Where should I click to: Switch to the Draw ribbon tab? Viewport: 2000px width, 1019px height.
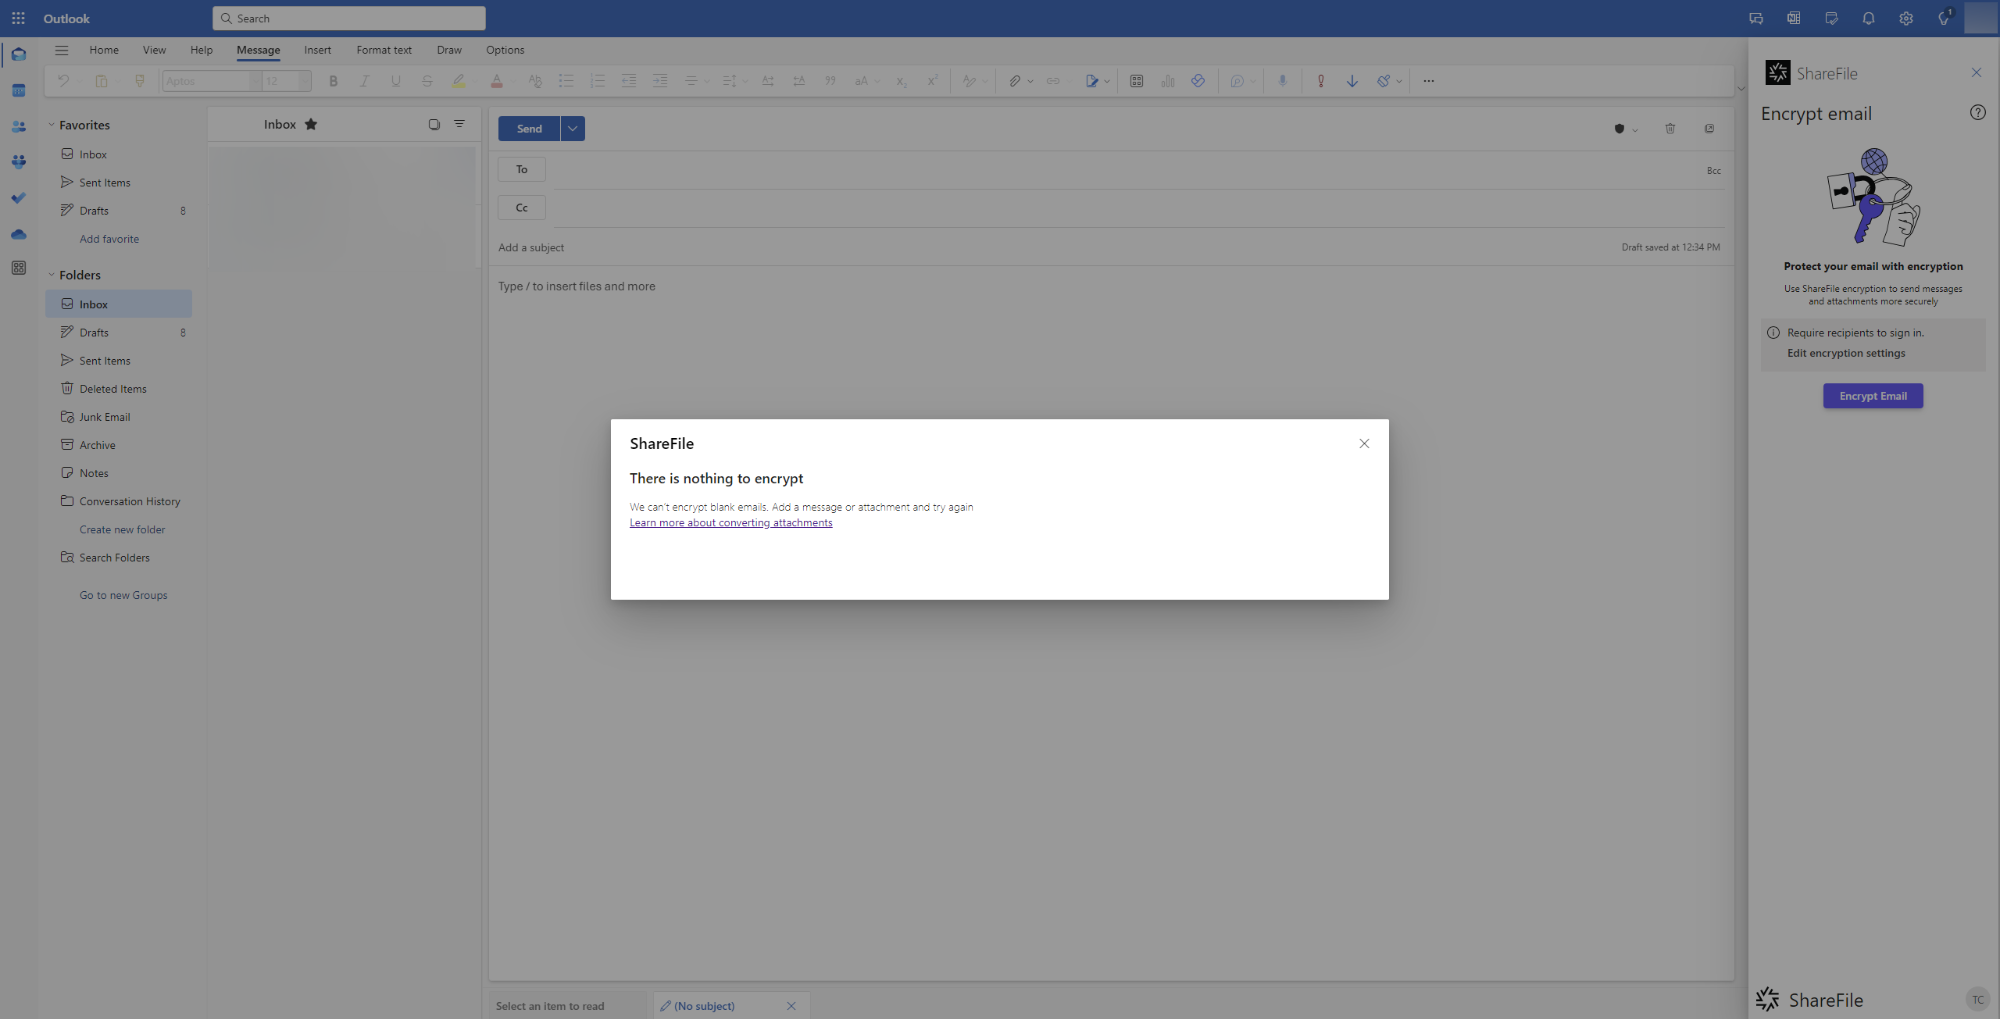pos(449,50)
